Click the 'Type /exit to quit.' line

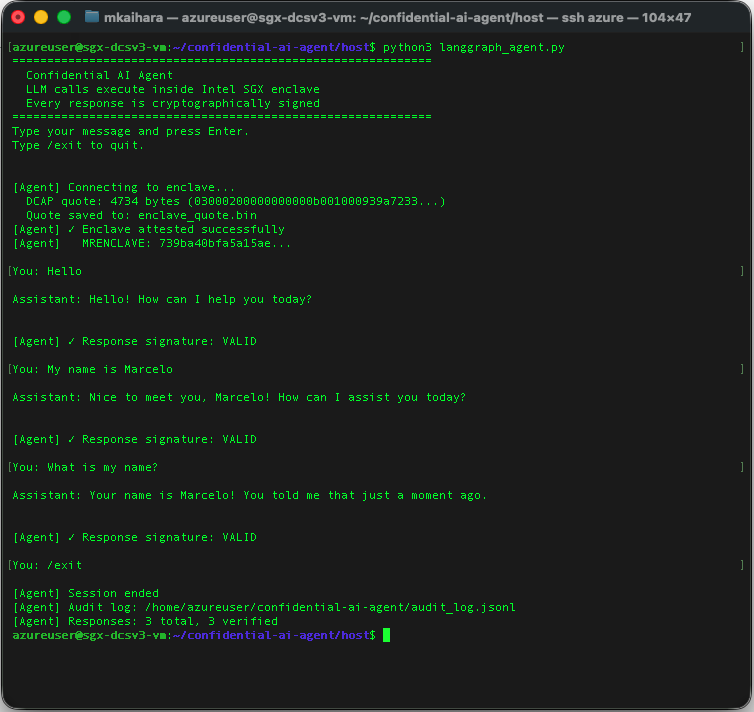pyautogui.click(x=78, y=145)
